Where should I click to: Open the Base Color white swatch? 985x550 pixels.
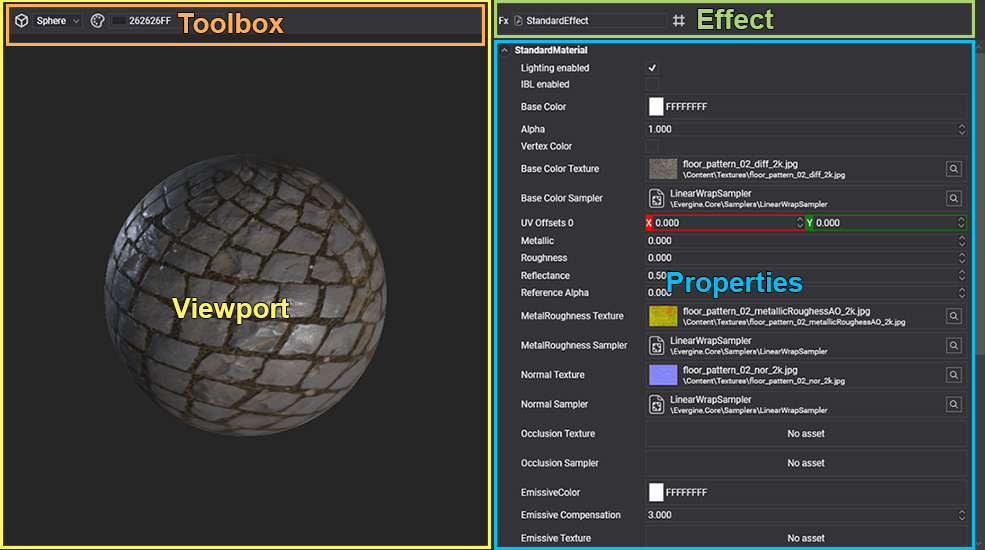click(656, 107)
